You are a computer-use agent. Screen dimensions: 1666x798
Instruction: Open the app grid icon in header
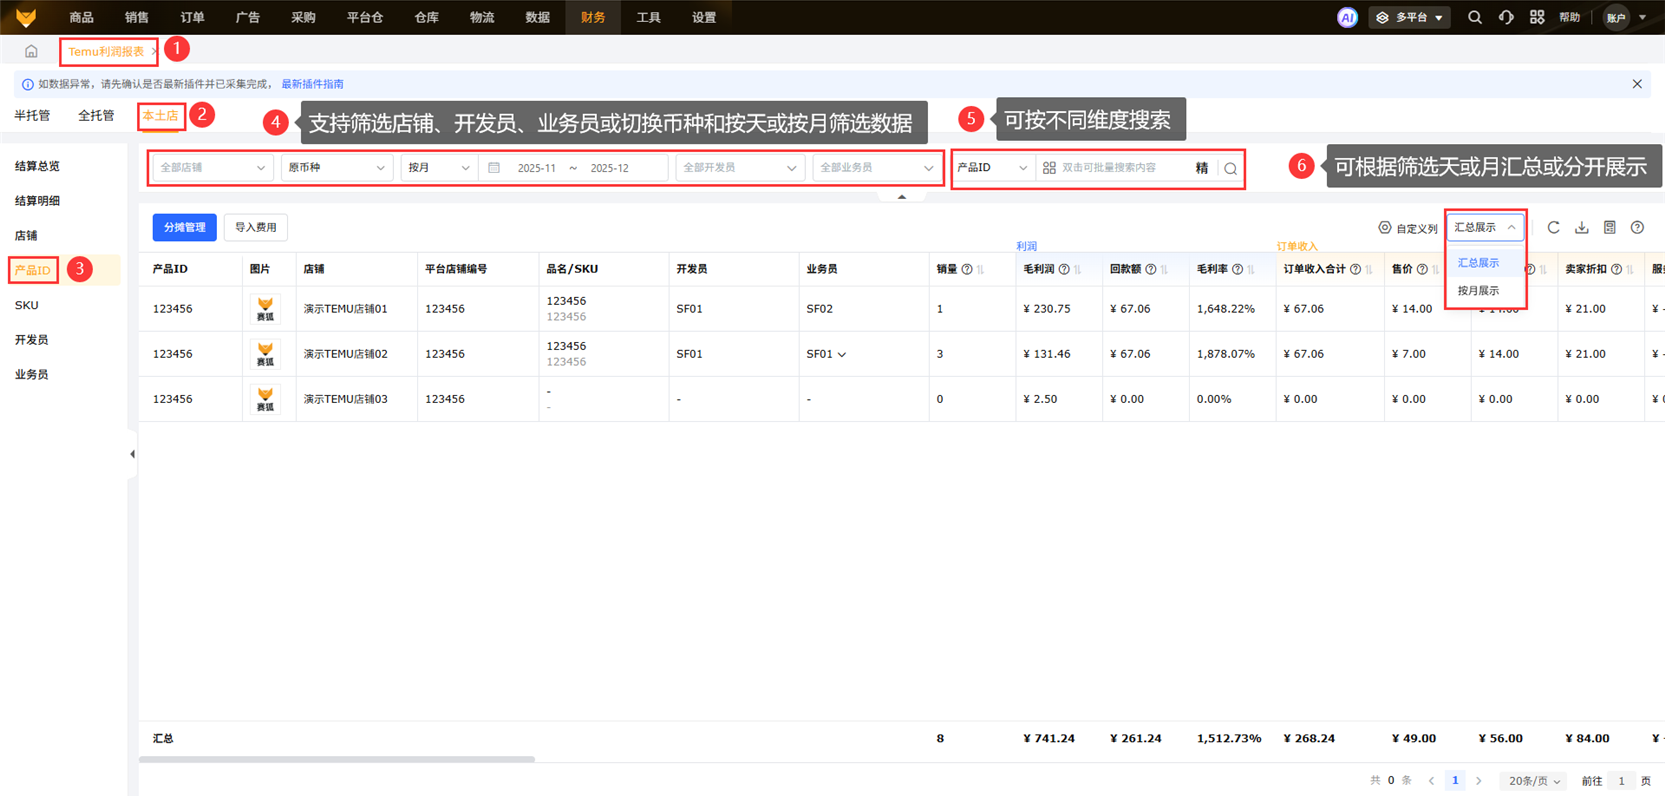pyautogui.click(x=1537, y=17)
